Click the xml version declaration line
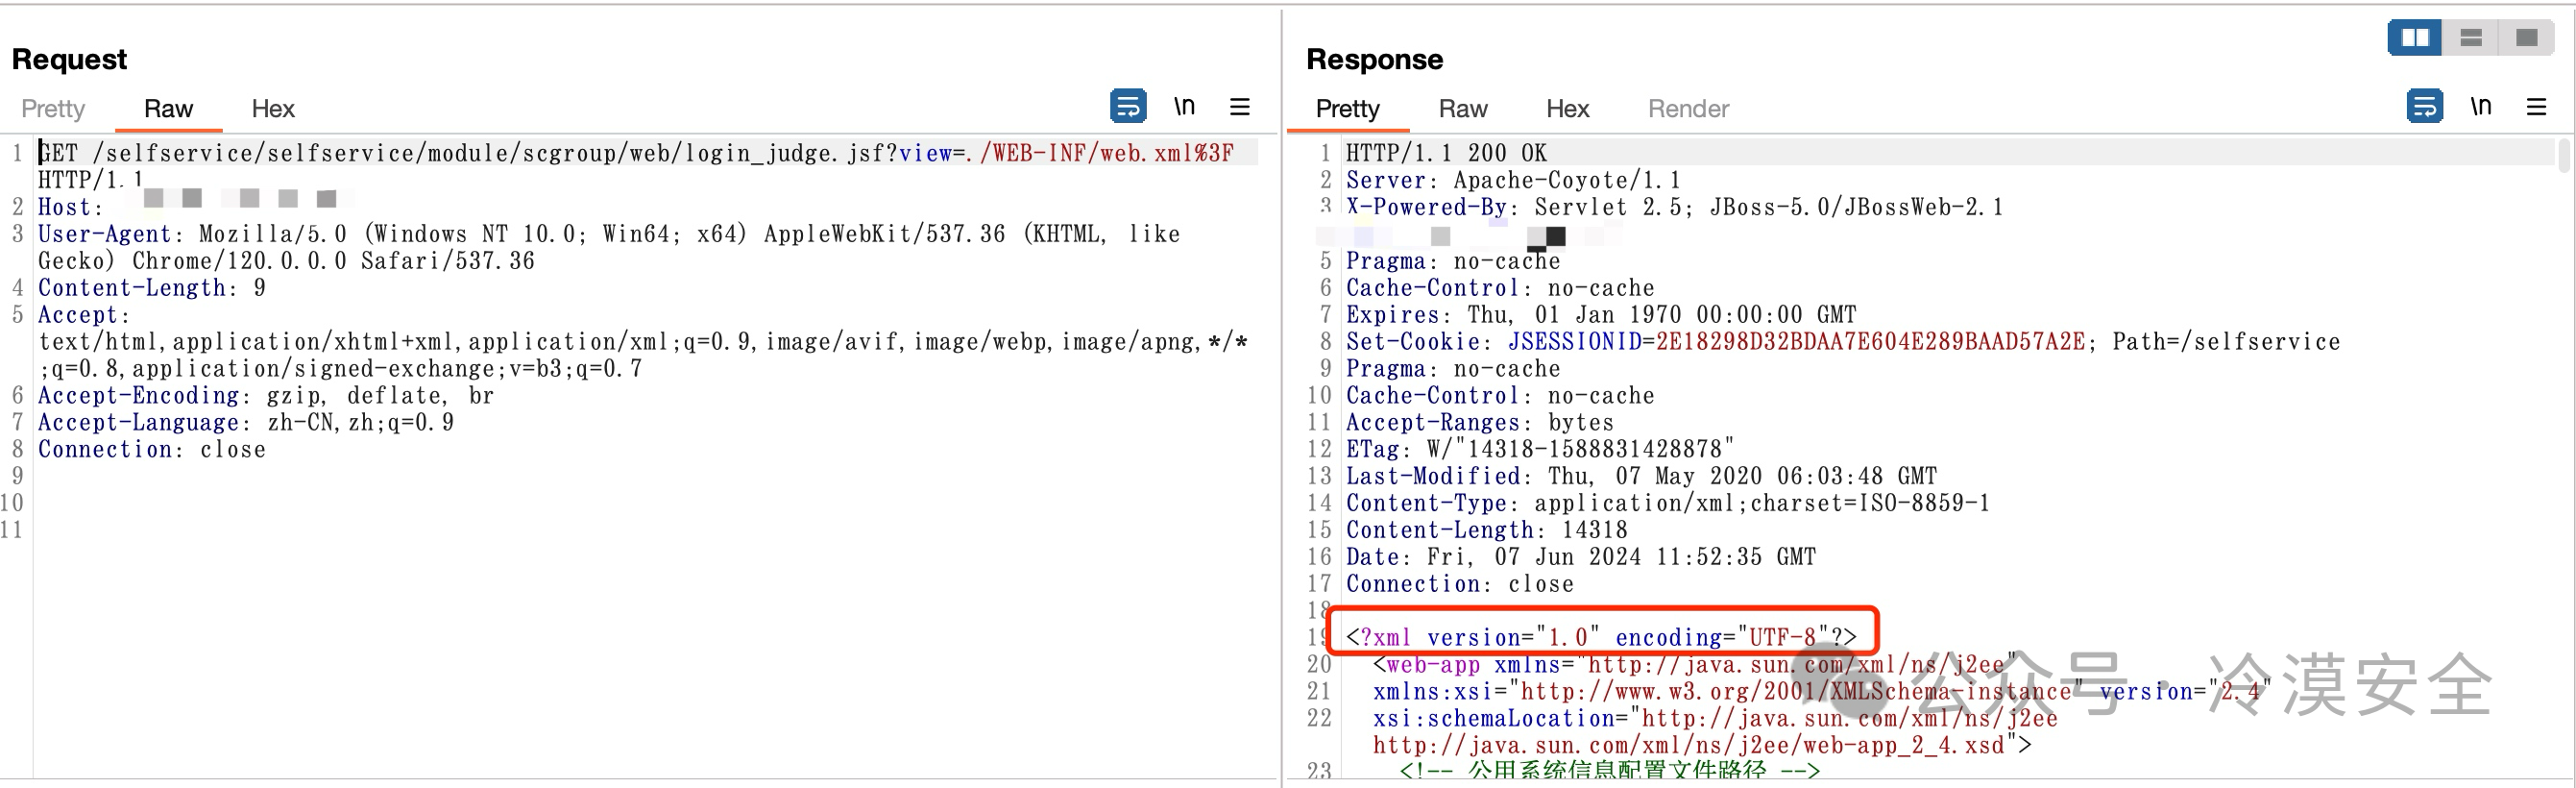Image resolution: width=2576 pixels, height=788 pixels. click(x=1600, y=638)
